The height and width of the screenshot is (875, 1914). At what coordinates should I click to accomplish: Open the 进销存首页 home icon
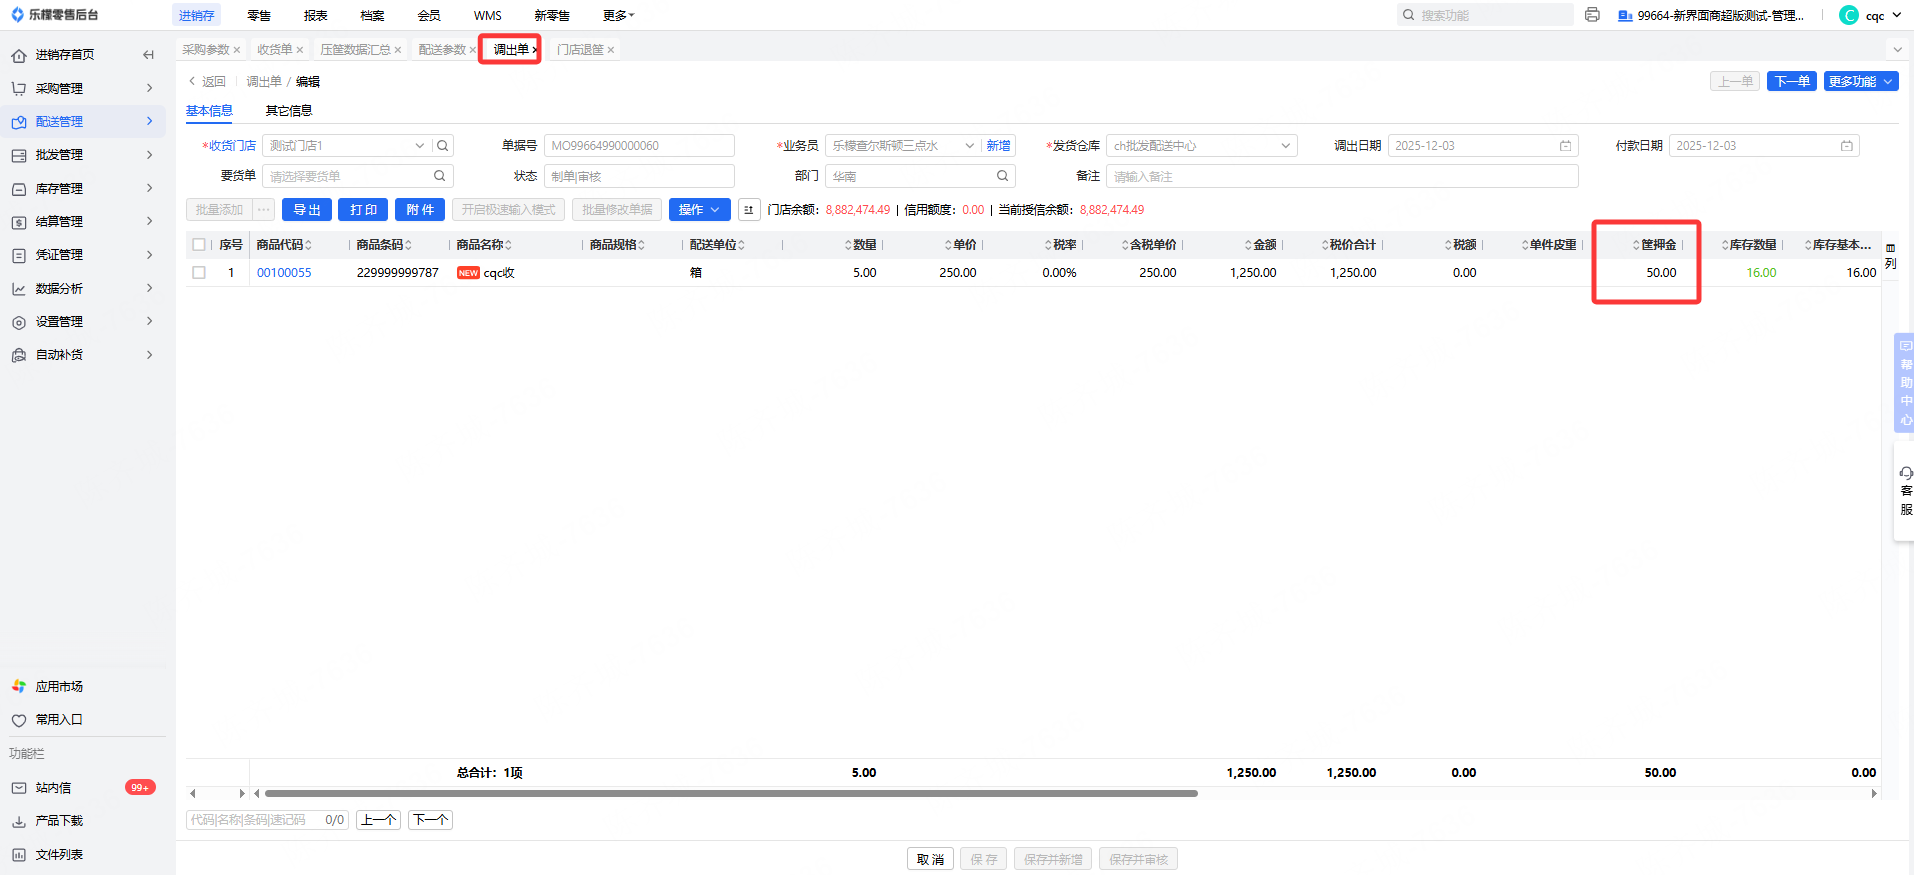pyautogui.click(x=19, y=55)
